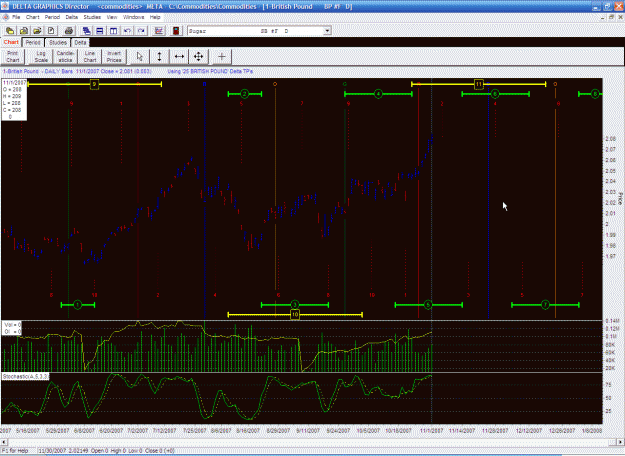The width and height of the screenshot is (625, 456).
Task: Select the arrow pointer tool
Action: click(x=140, y=57)
